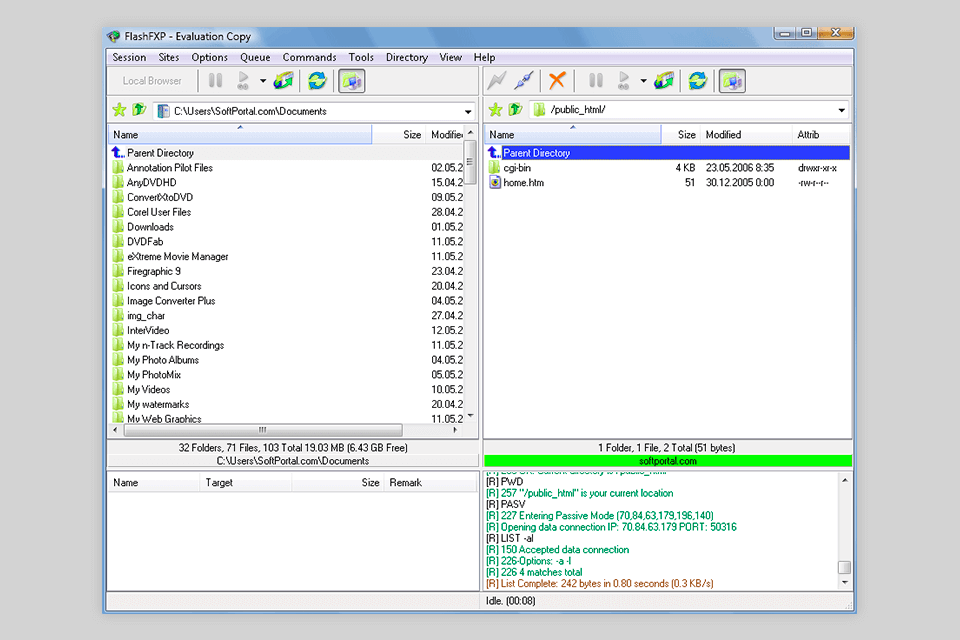Start remote pane queue transfer

624,81
